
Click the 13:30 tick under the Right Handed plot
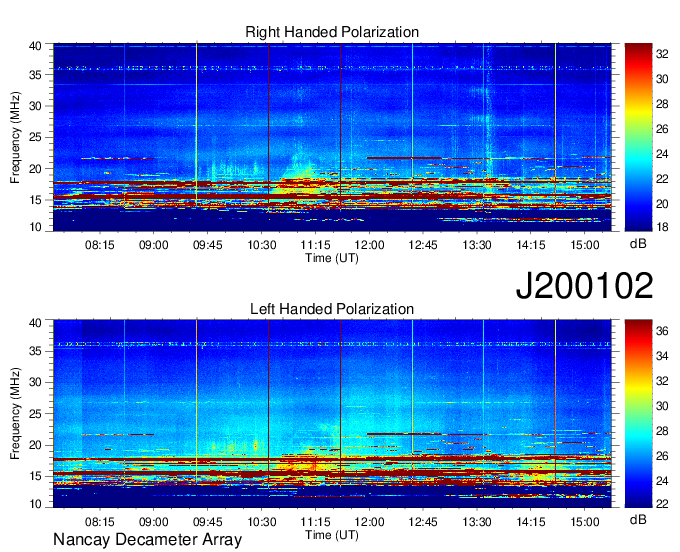(x=477, y=245)
